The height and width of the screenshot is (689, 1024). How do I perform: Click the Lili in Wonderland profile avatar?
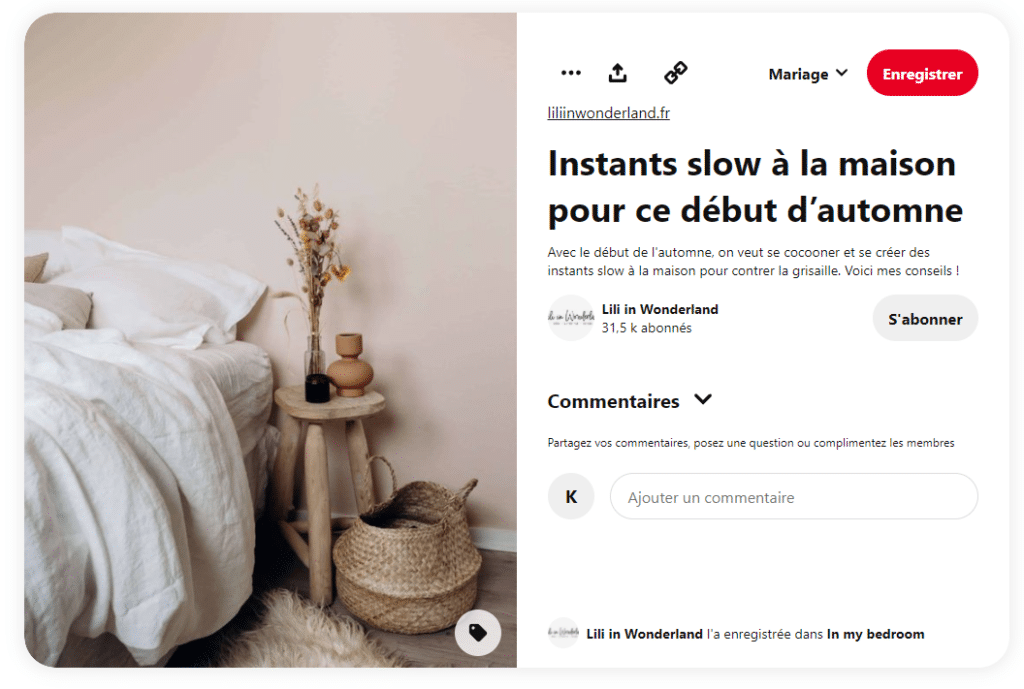(x=571, y=318)
